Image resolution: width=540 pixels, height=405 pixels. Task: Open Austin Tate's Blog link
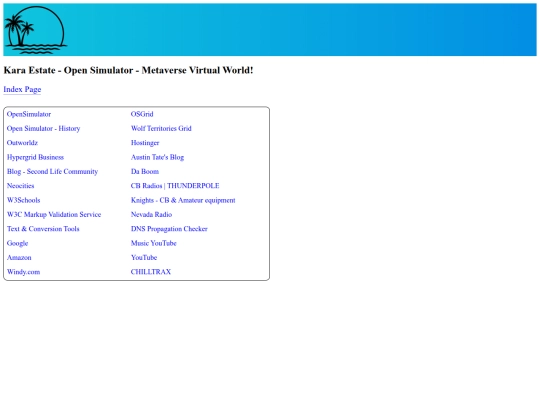(x=157, y=157)
